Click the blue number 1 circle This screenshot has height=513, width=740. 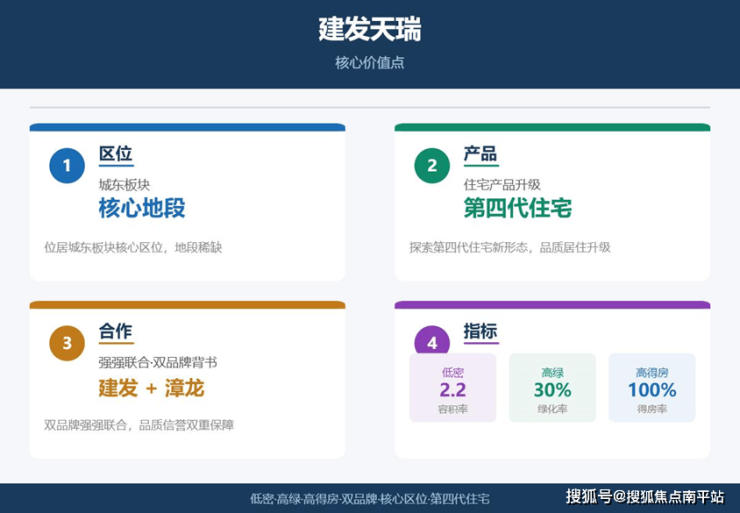coord(67,165)
